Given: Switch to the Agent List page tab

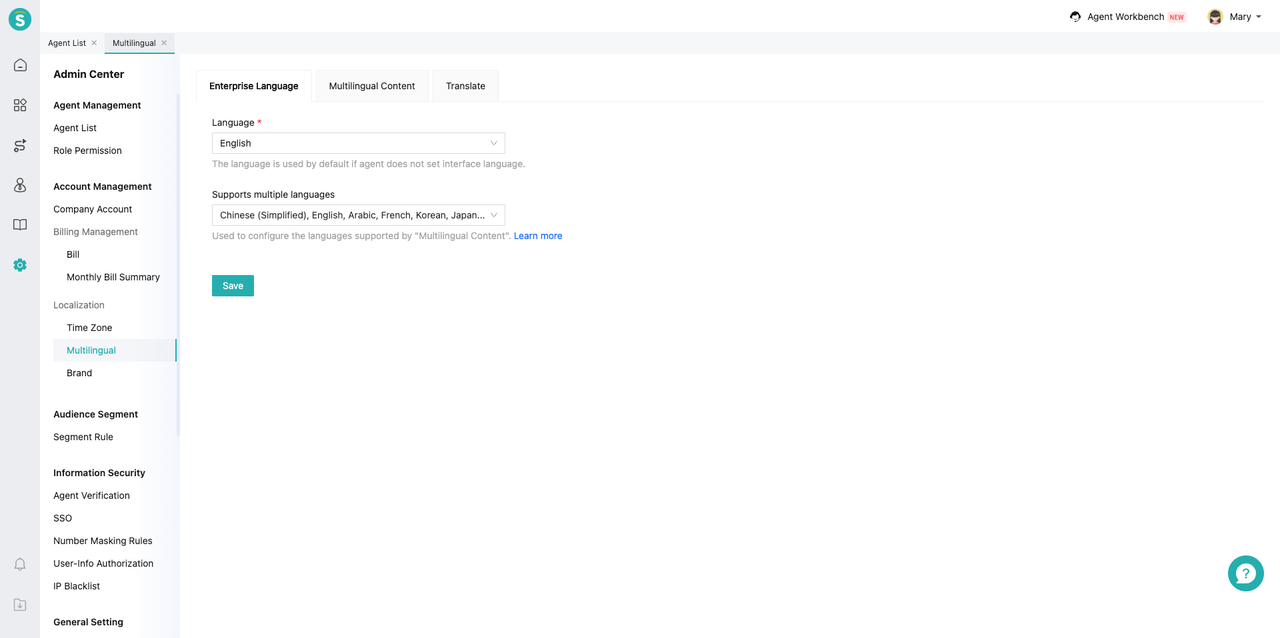Looking at the screenshot, I should (x=67, y=43).
